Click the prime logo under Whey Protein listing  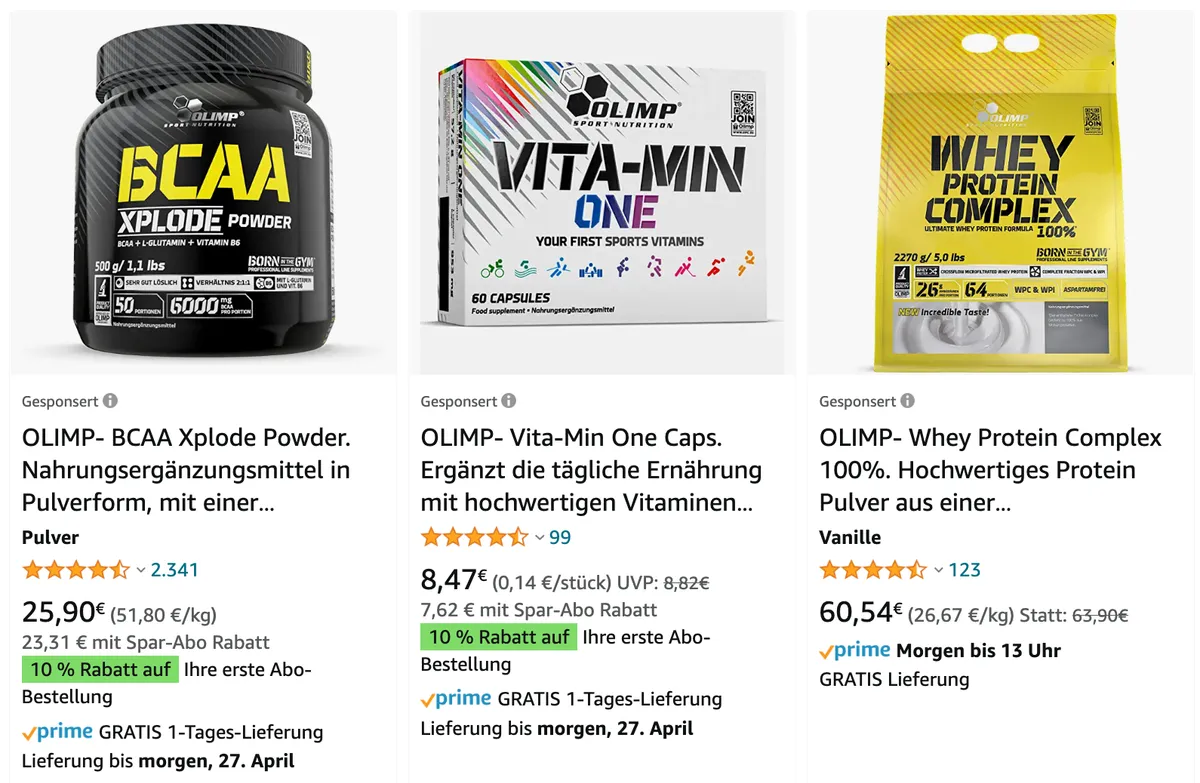[855, 650]
